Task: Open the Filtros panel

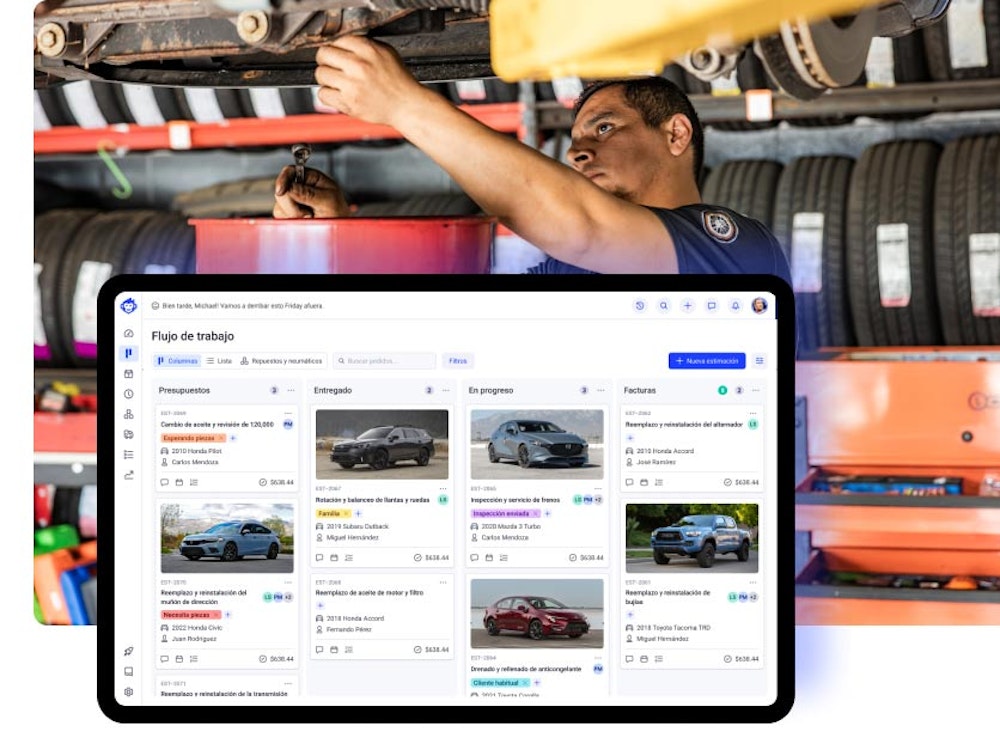Action: pyautogui.click(x=457, y=360)
